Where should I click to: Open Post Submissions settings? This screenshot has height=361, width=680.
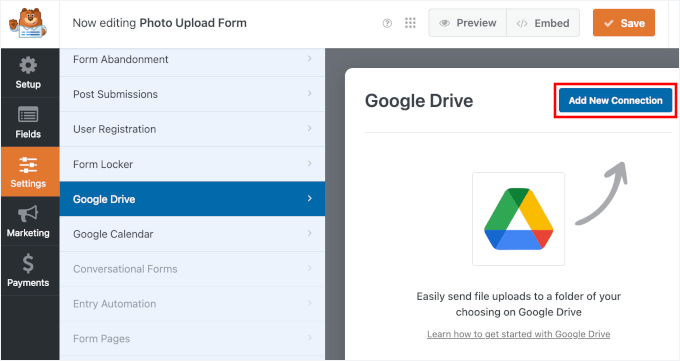pos(192,94)
